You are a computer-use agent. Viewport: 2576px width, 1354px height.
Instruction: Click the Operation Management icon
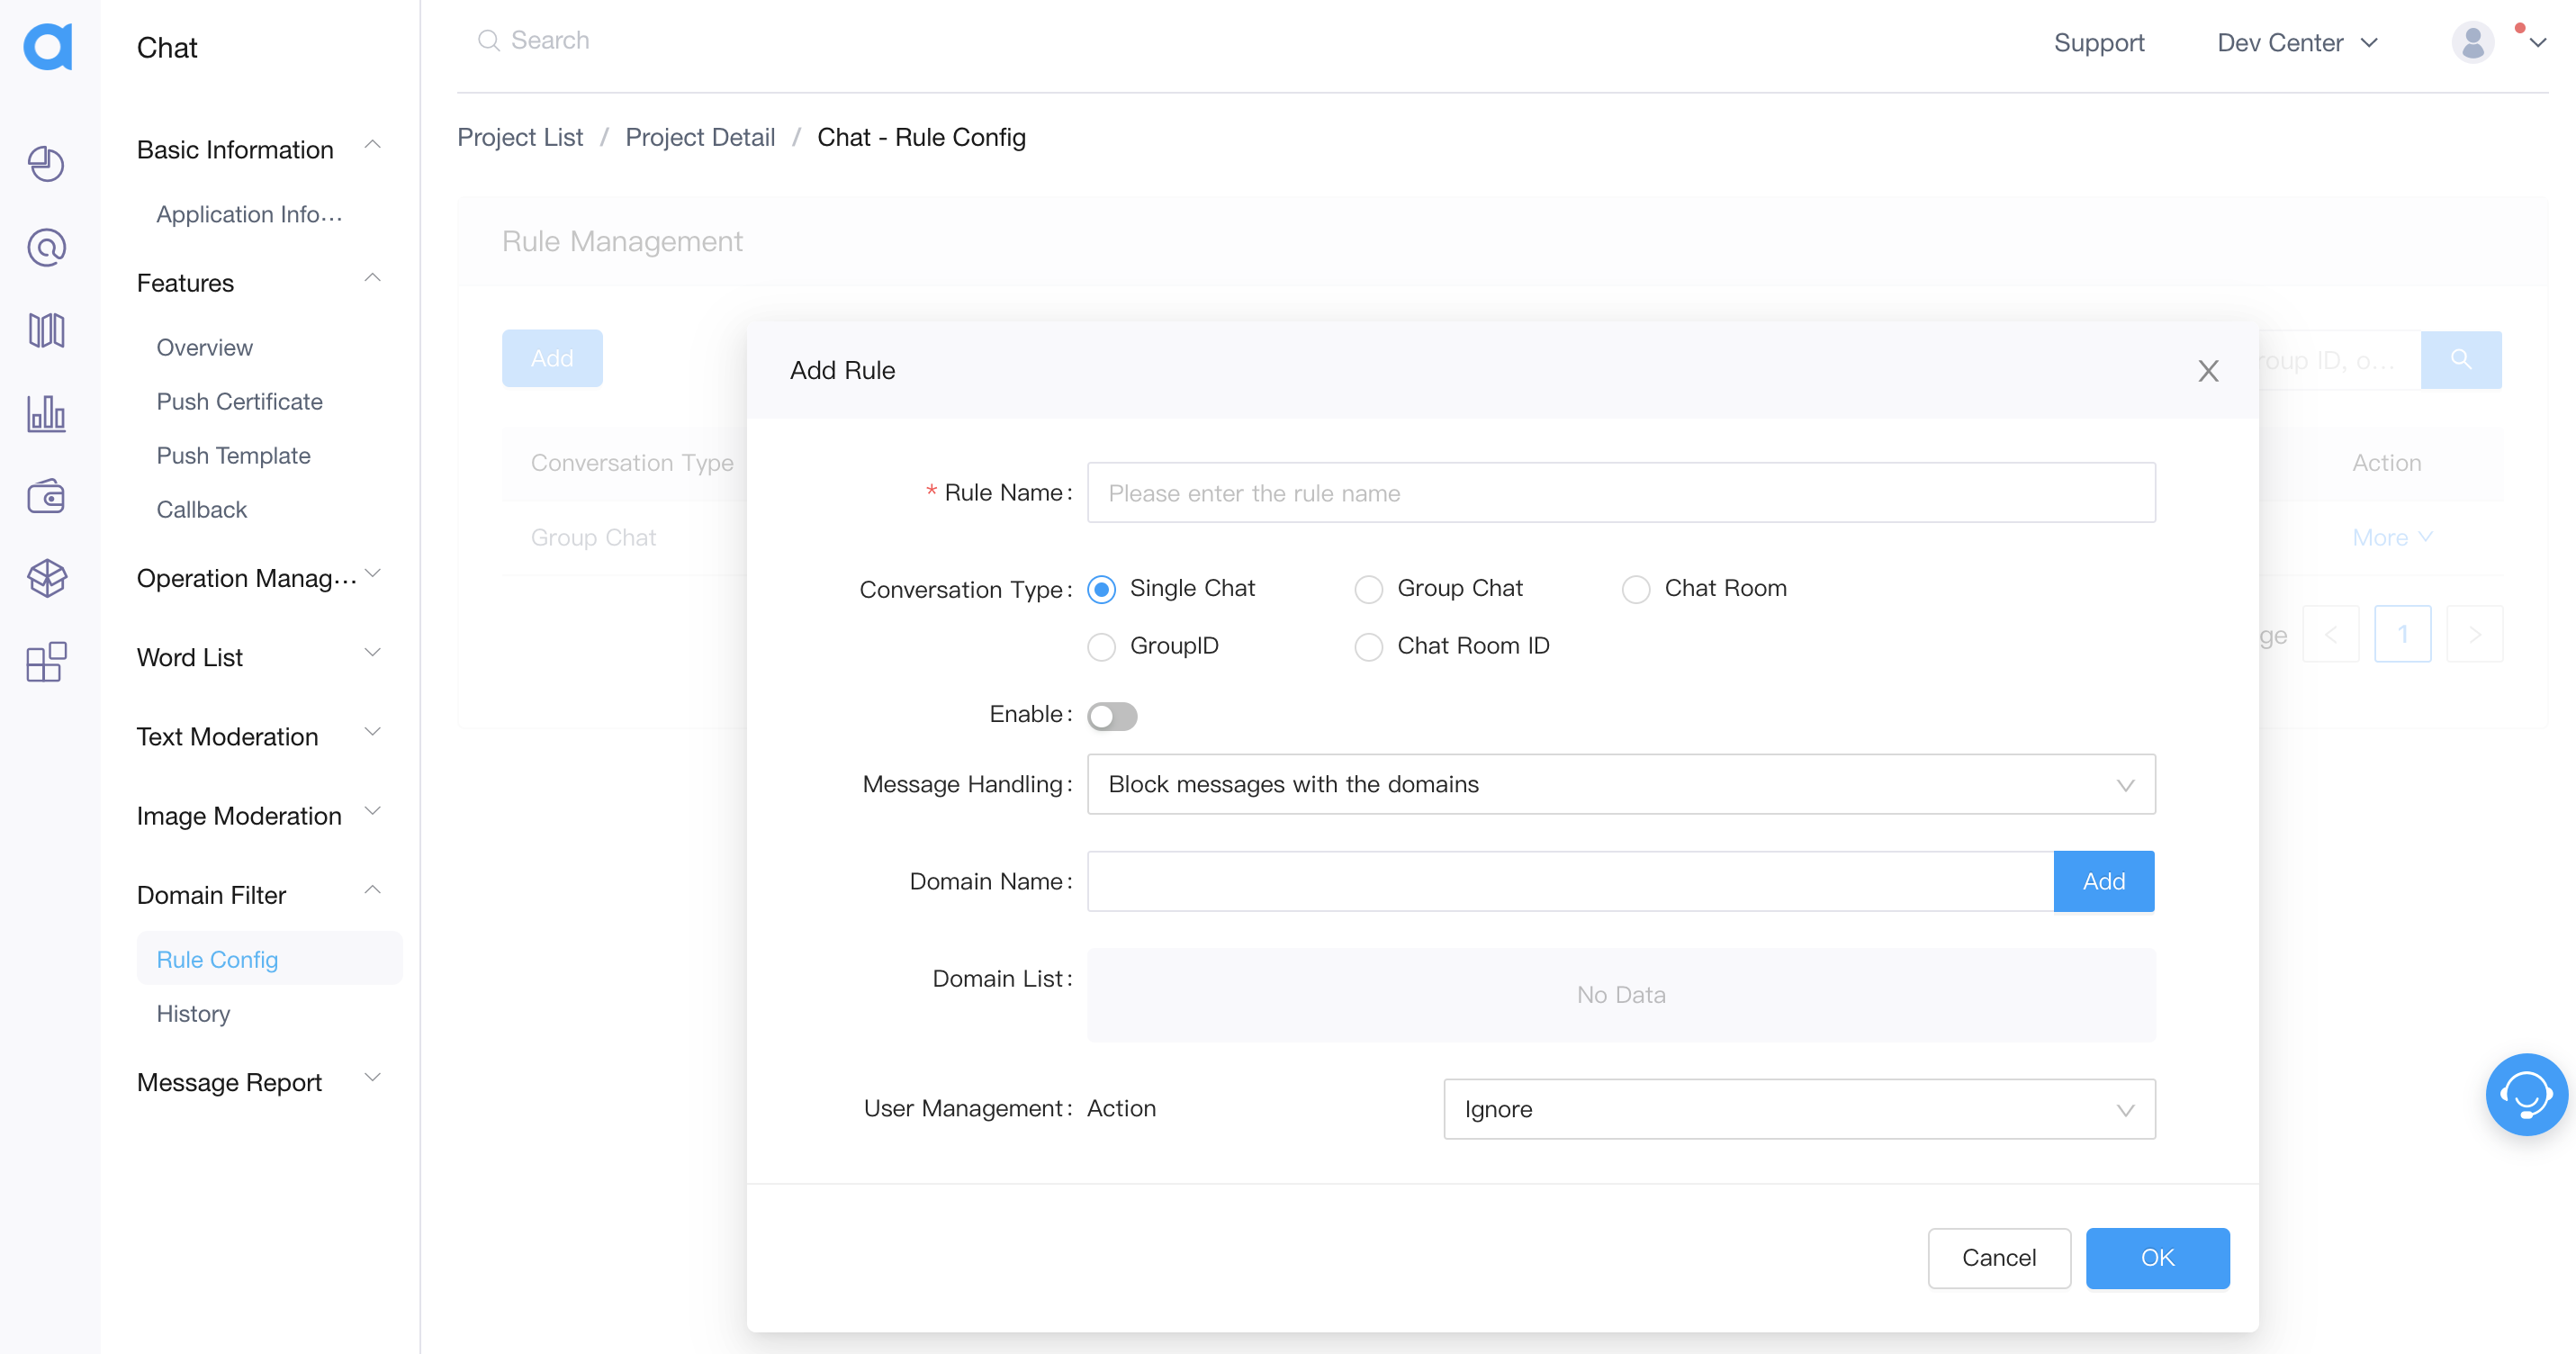point(46,574)
